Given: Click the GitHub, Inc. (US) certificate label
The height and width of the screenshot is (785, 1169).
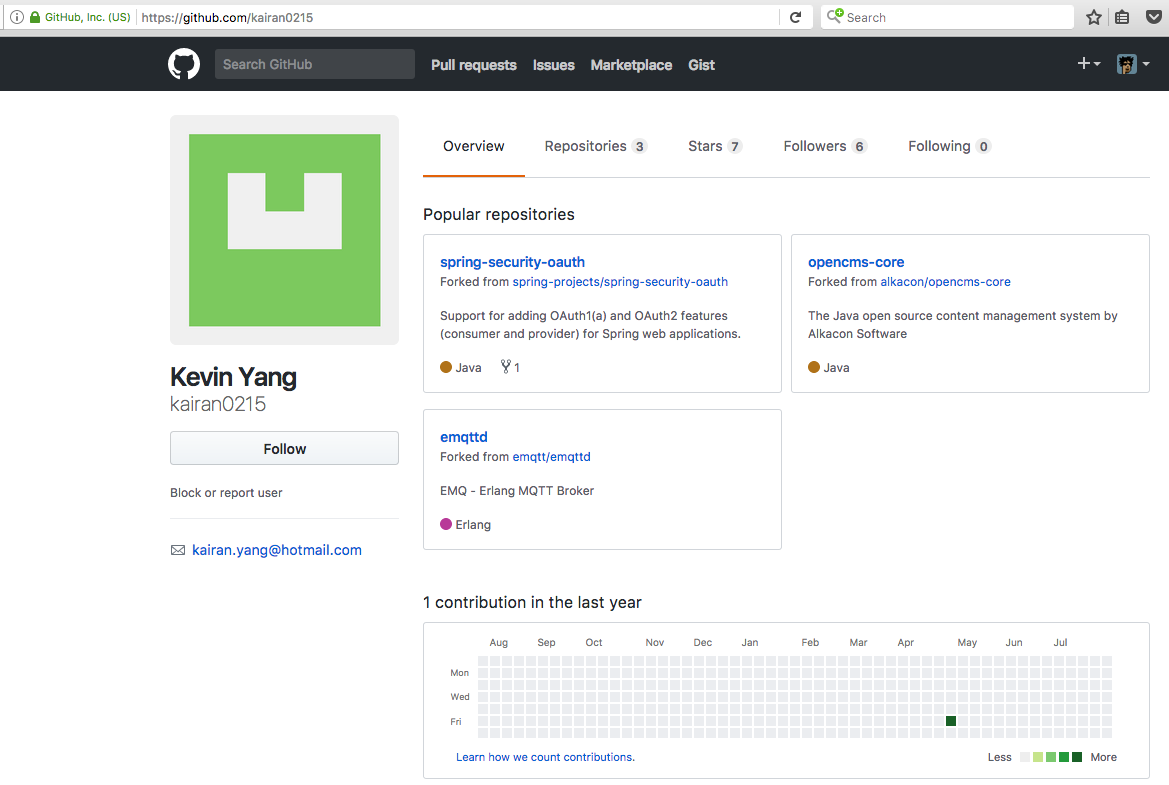Looking at the screenshot, I should [87, 16].
